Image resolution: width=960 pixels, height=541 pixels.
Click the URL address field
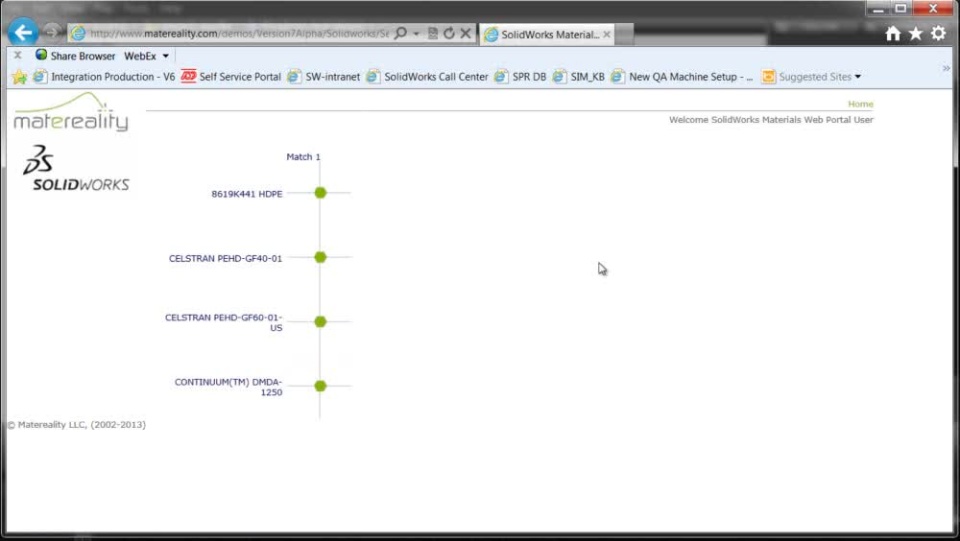[x=239, y=33]
